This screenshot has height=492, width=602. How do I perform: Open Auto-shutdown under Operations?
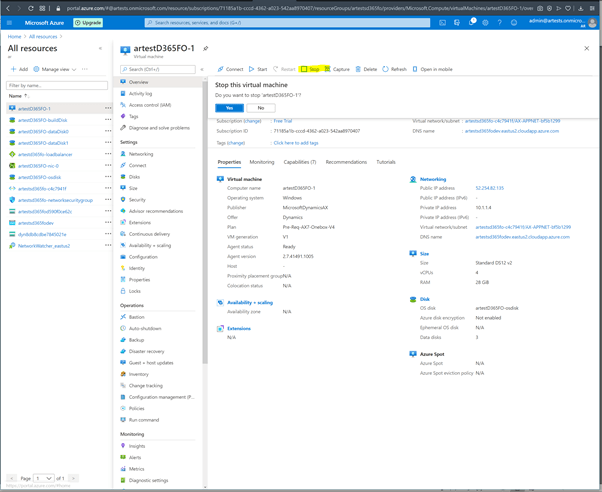(145, 329)
